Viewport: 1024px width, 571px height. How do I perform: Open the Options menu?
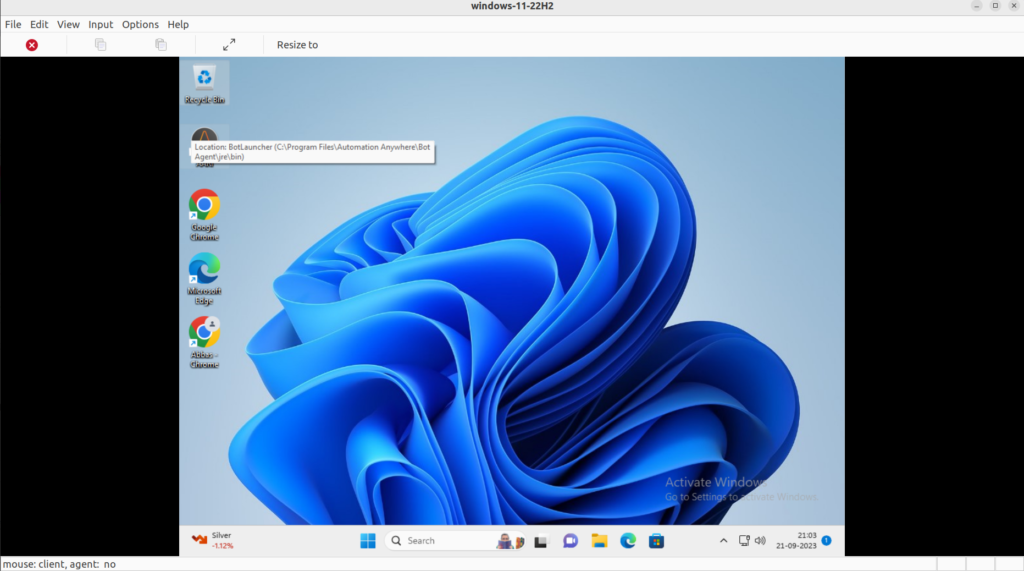click(x=140, y=24)
